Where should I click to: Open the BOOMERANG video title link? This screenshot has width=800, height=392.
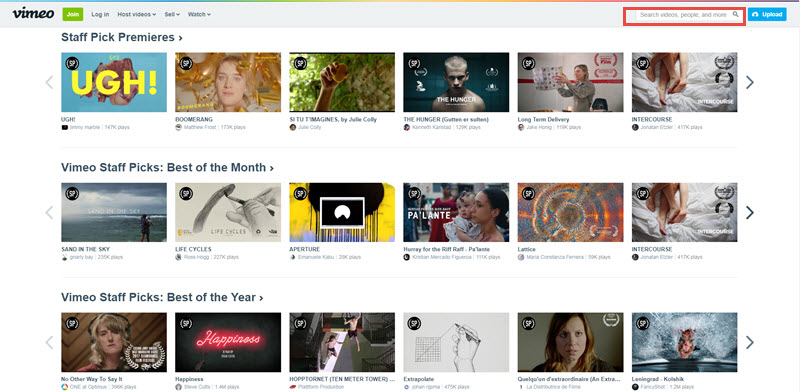click(x=194, y=119)
